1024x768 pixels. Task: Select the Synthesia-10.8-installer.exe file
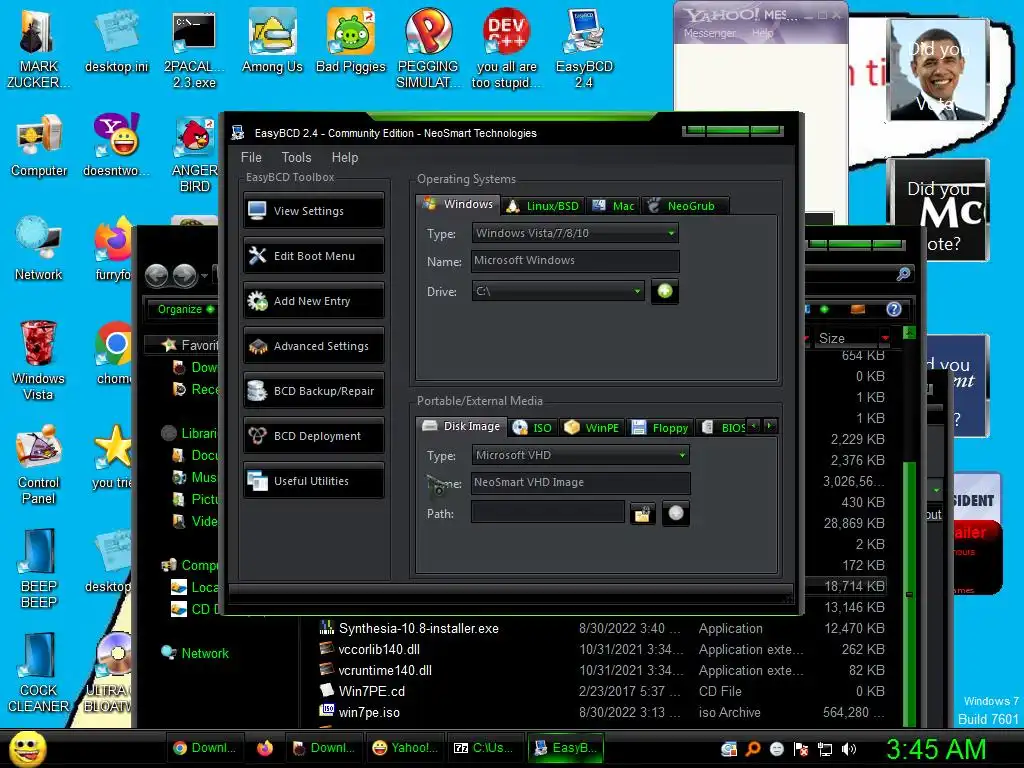coord(419,628)
